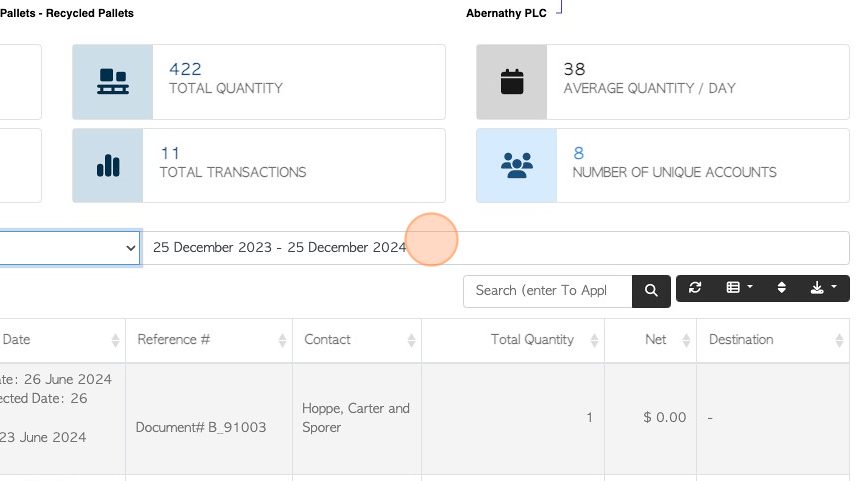
Task: Open the 11 total transactions link
Action: (170, 153)
